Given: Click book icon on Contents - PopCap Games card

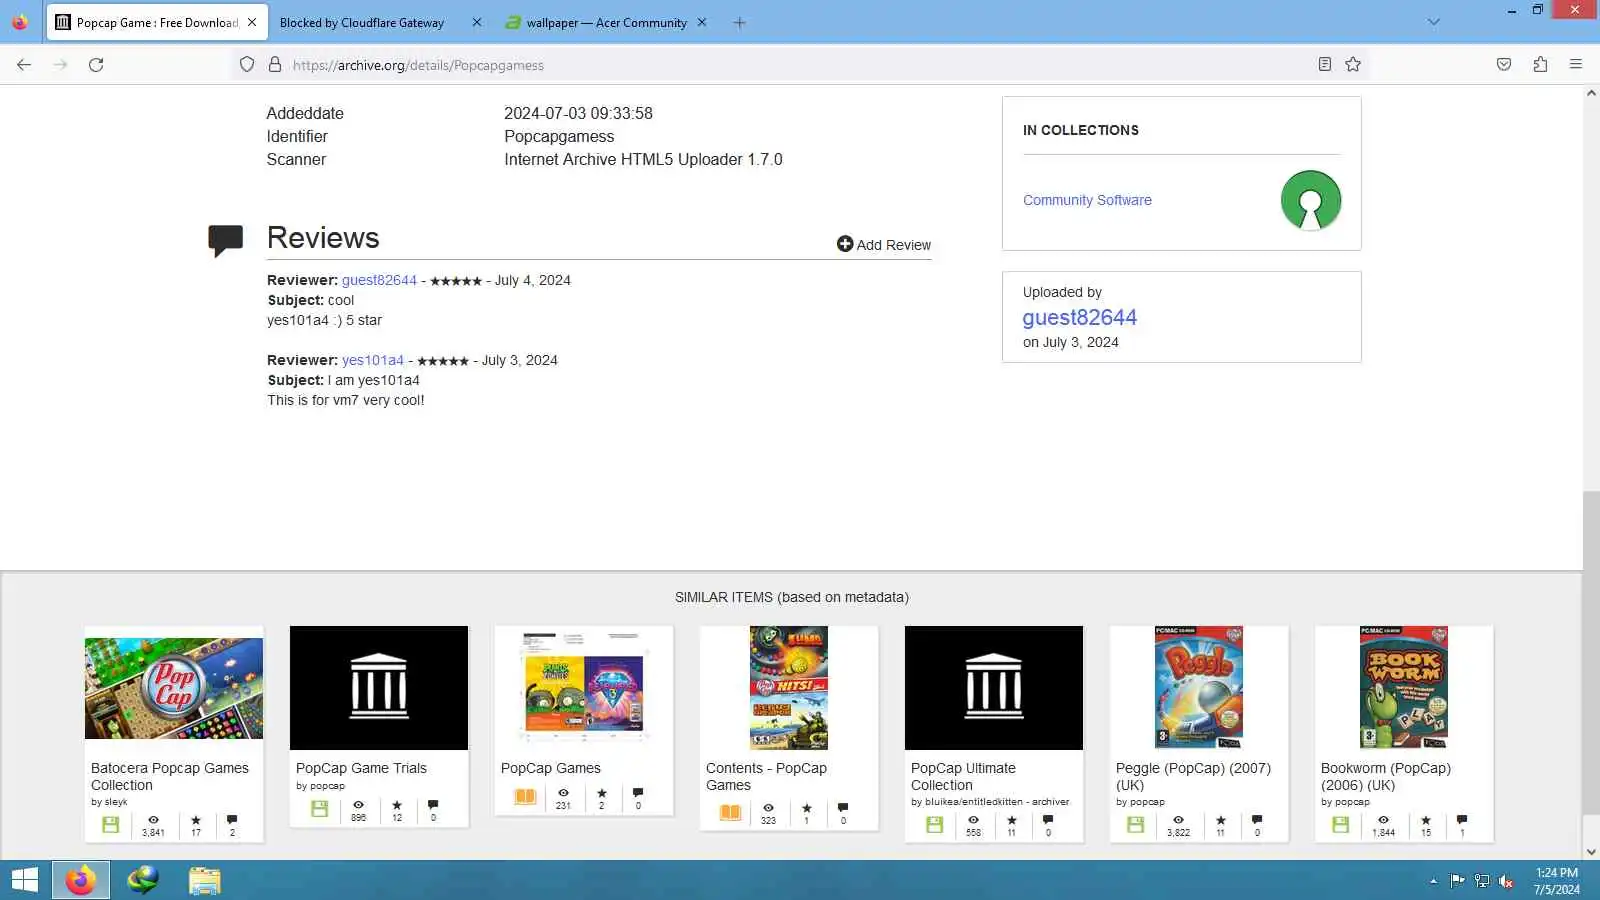Looking at the screenshot, I should point(730,813).
